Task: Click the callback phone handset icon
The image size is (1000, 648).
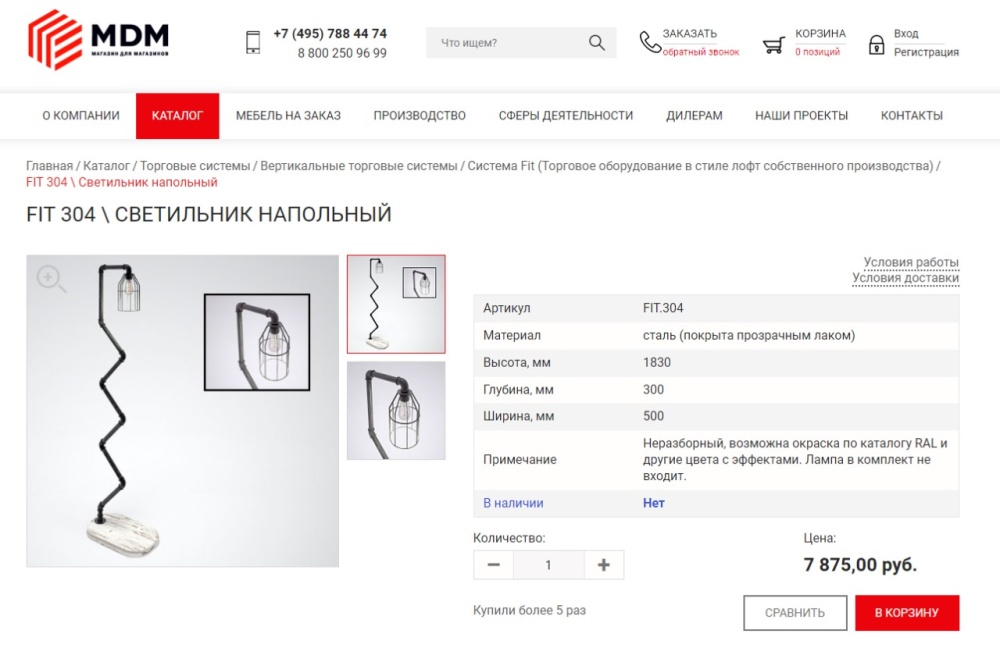Action: pos(650,42)
